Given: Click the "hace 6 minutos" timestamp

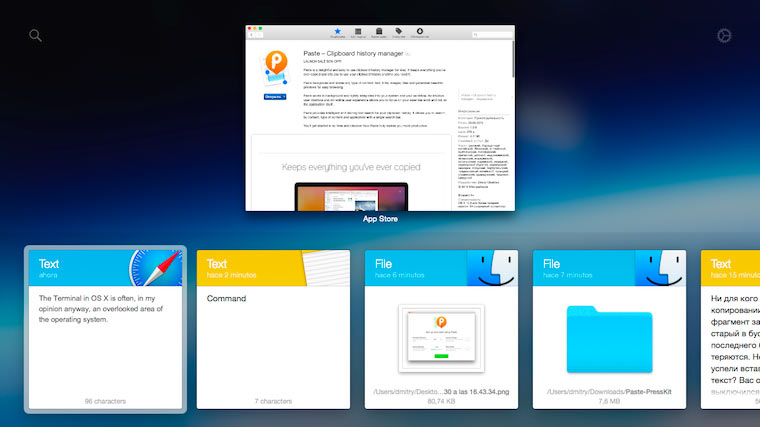Looking at the screenshot, I should [x=399, y=275].
